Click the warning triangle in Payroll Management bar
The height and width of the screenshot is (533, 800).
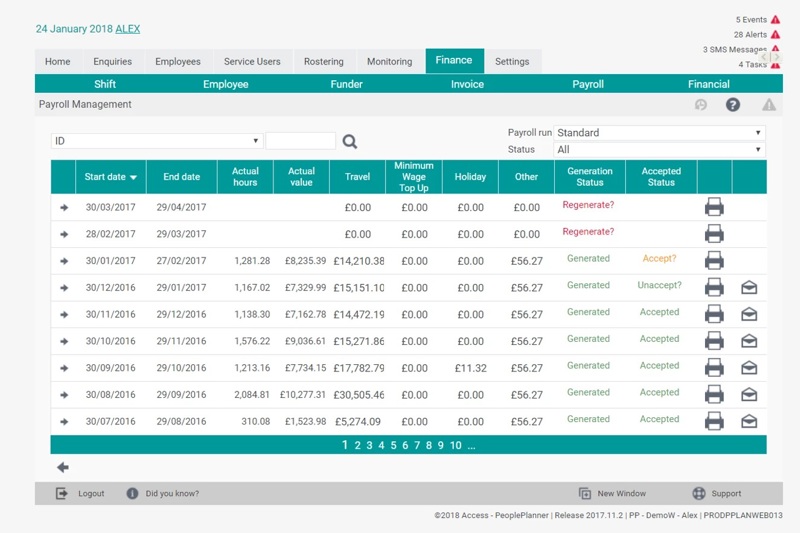point(768,105)
